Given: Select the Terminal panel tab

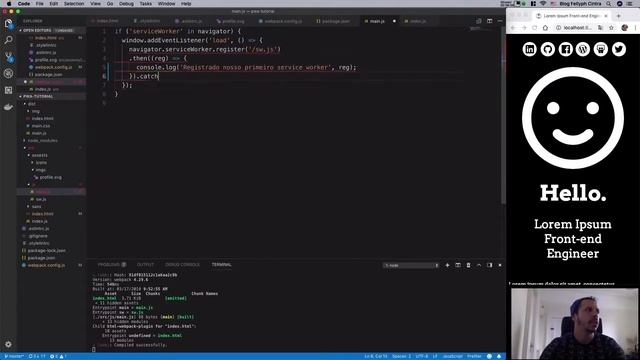Looking at the screenshot, I should coord(221,265).
